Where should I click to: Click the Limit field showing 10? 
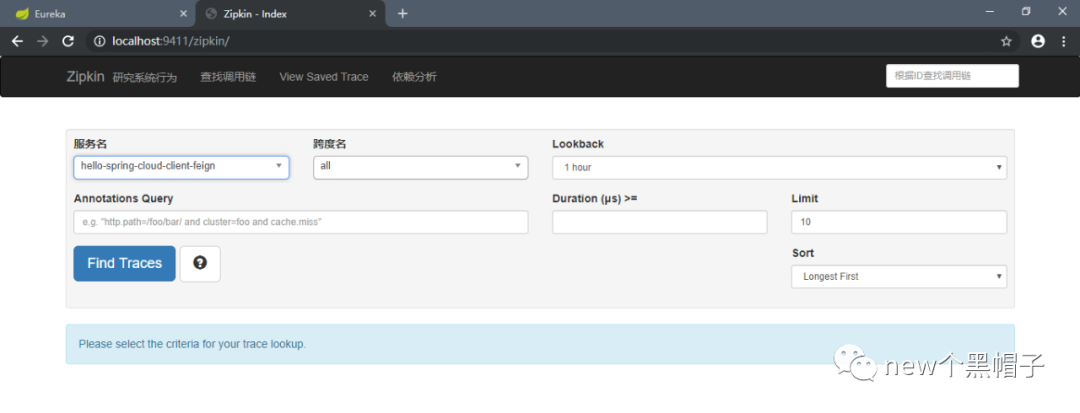tap(899, 222)
